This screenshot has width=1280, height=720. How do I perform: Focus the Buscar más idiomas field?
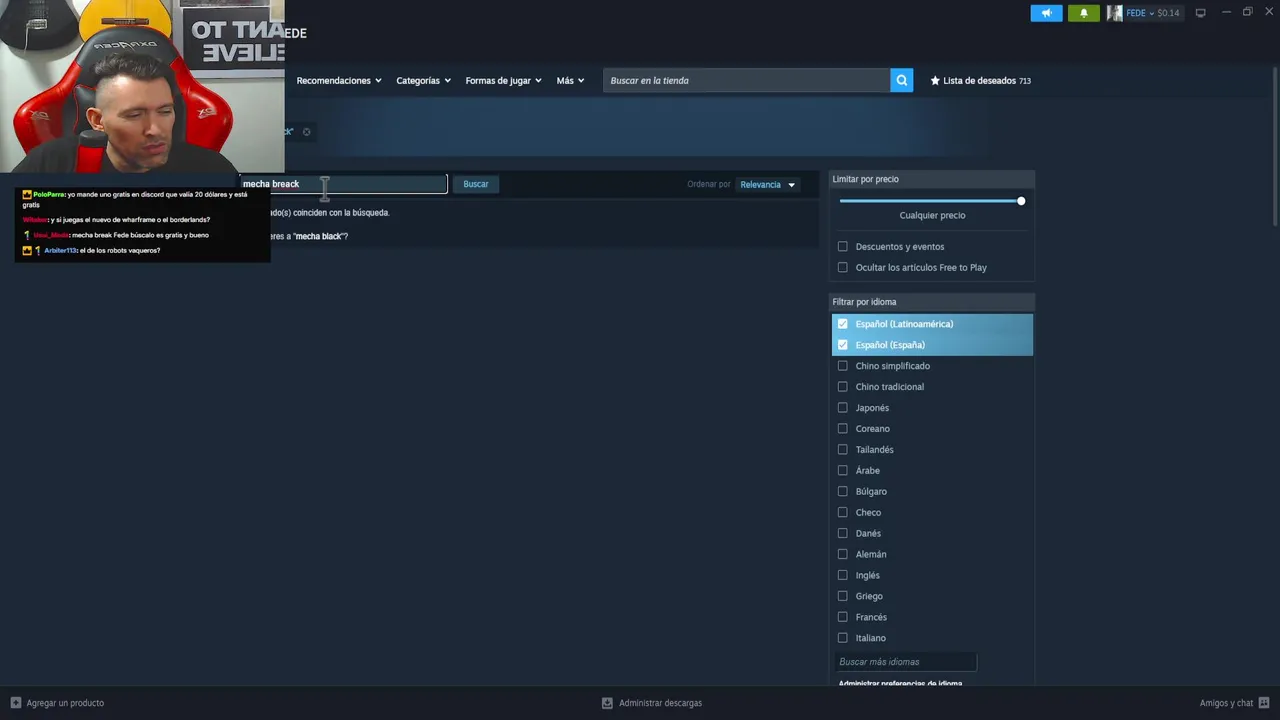(905, 662)
